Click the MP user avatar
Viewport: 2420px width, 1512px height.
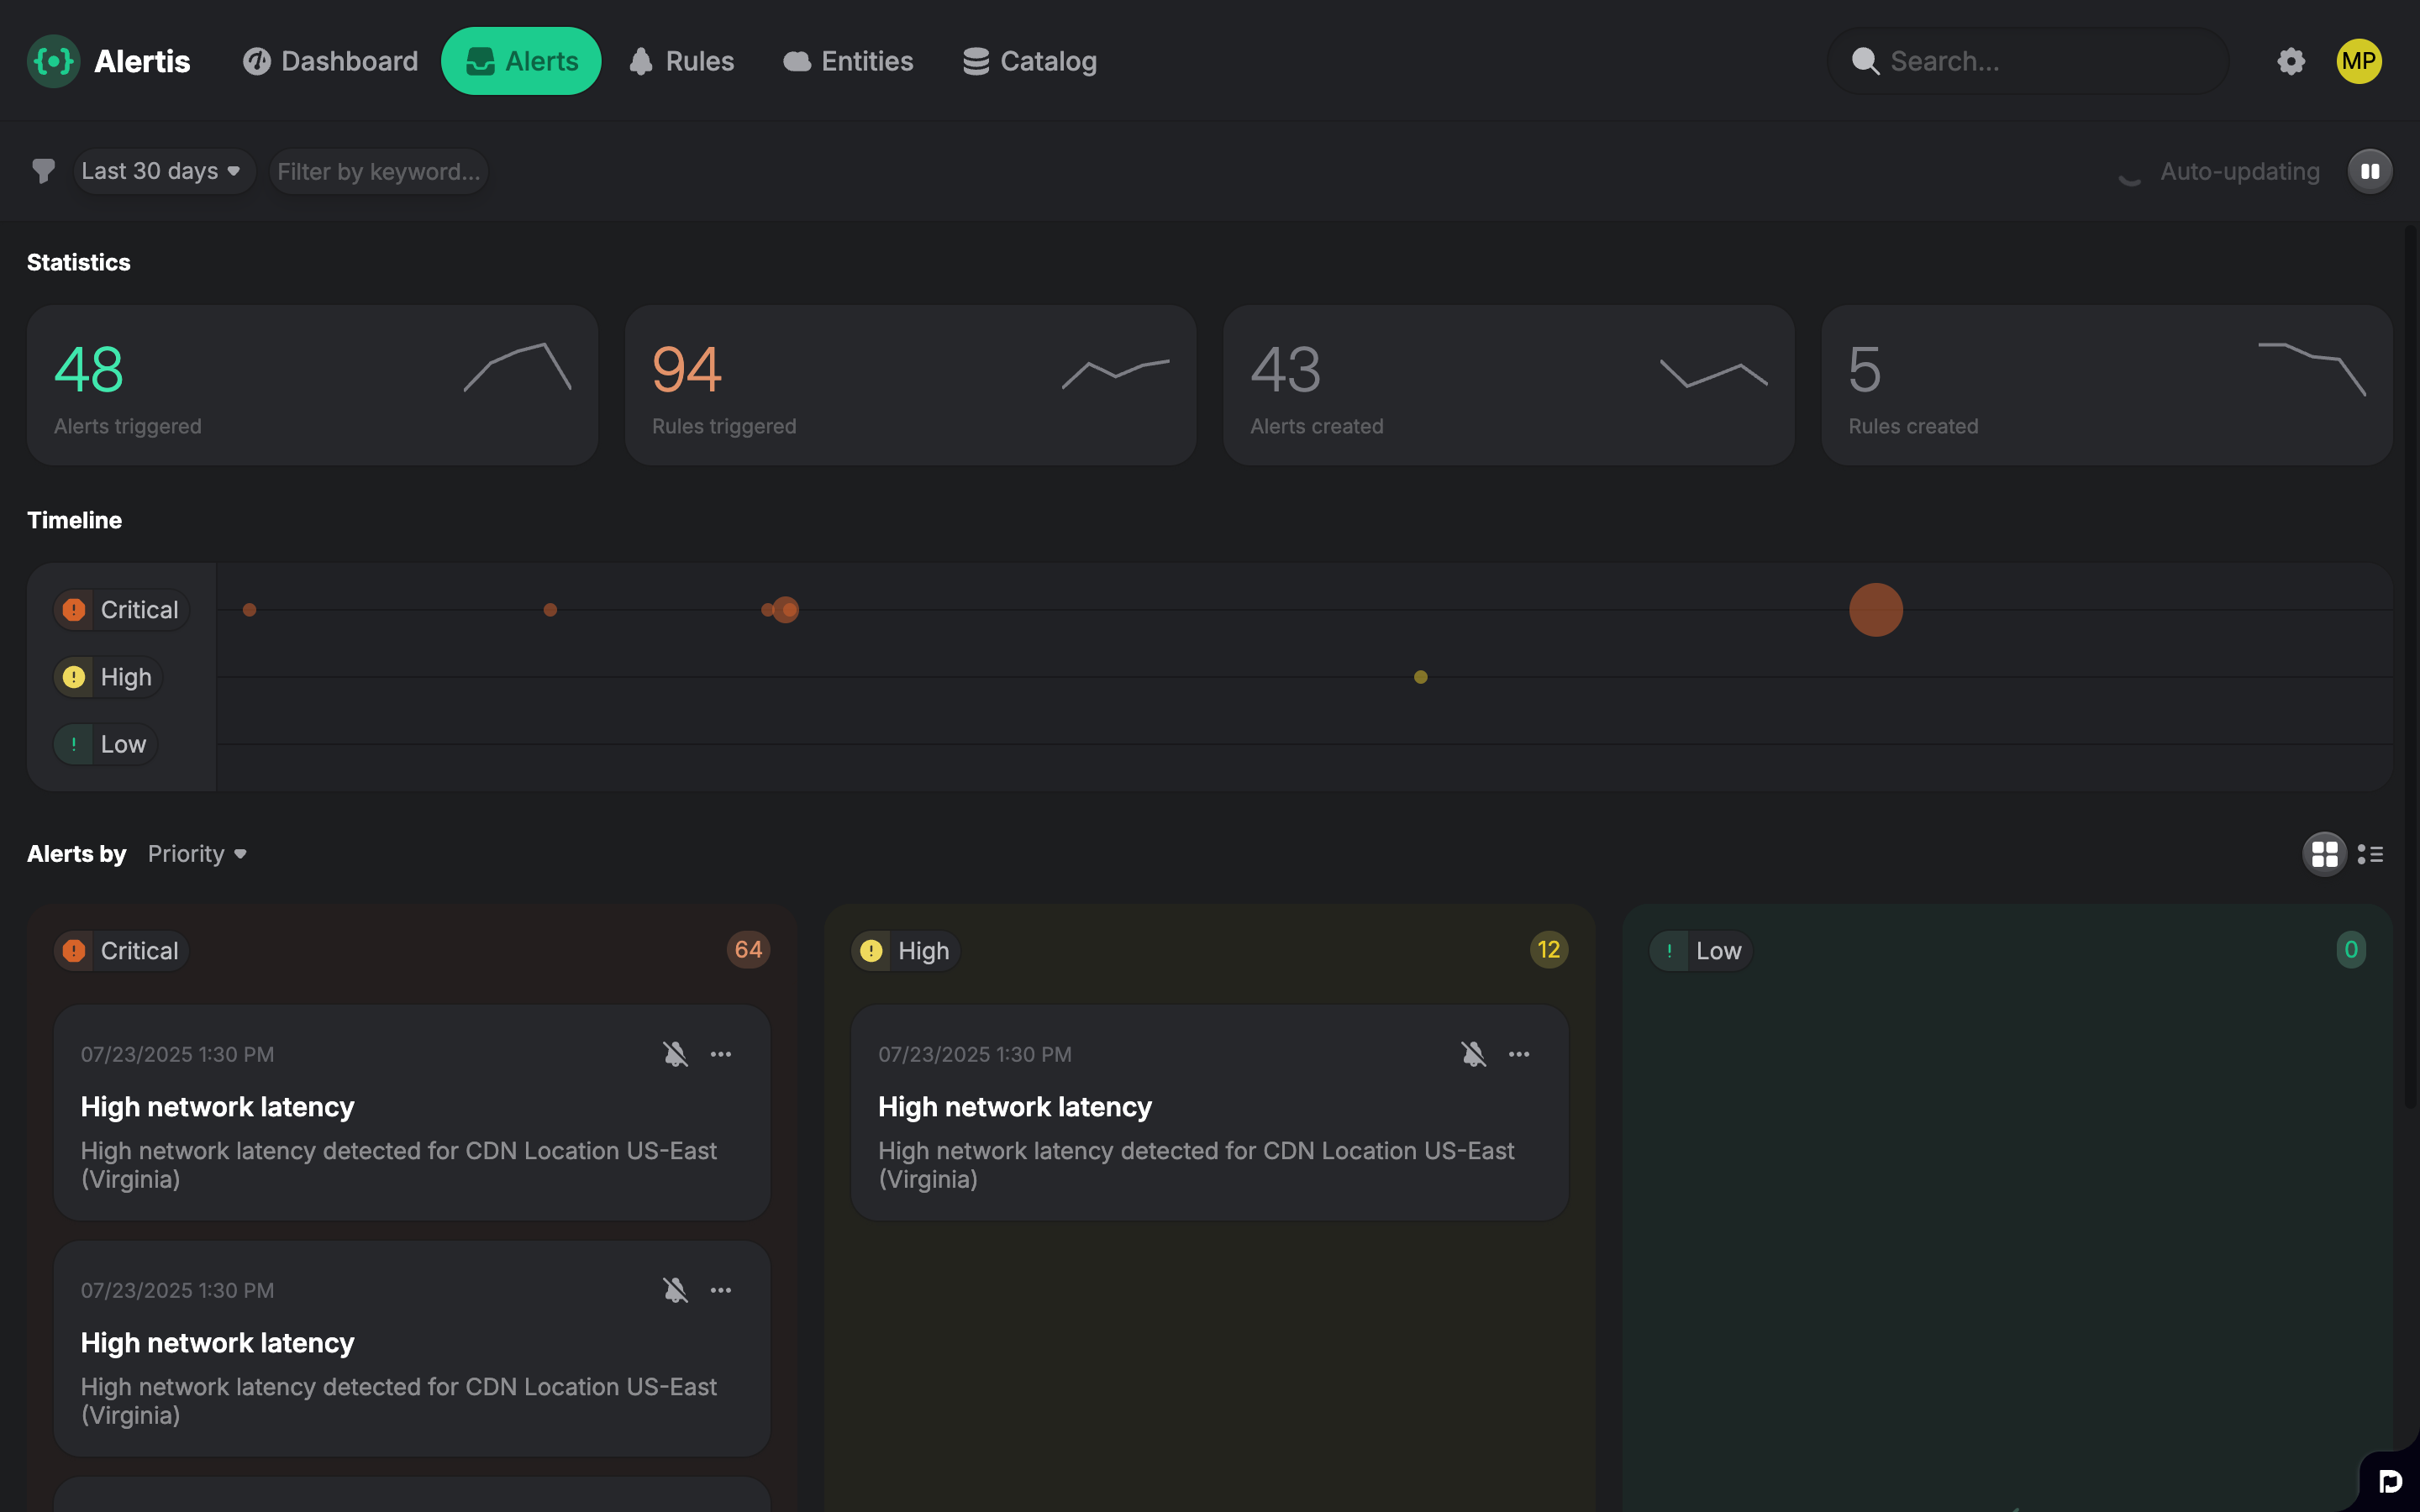tap(2358, 61)
